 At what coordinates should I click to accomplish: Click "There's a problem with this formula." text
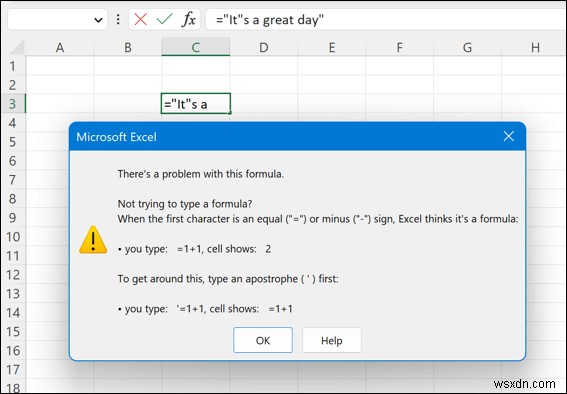pos(201,174)
